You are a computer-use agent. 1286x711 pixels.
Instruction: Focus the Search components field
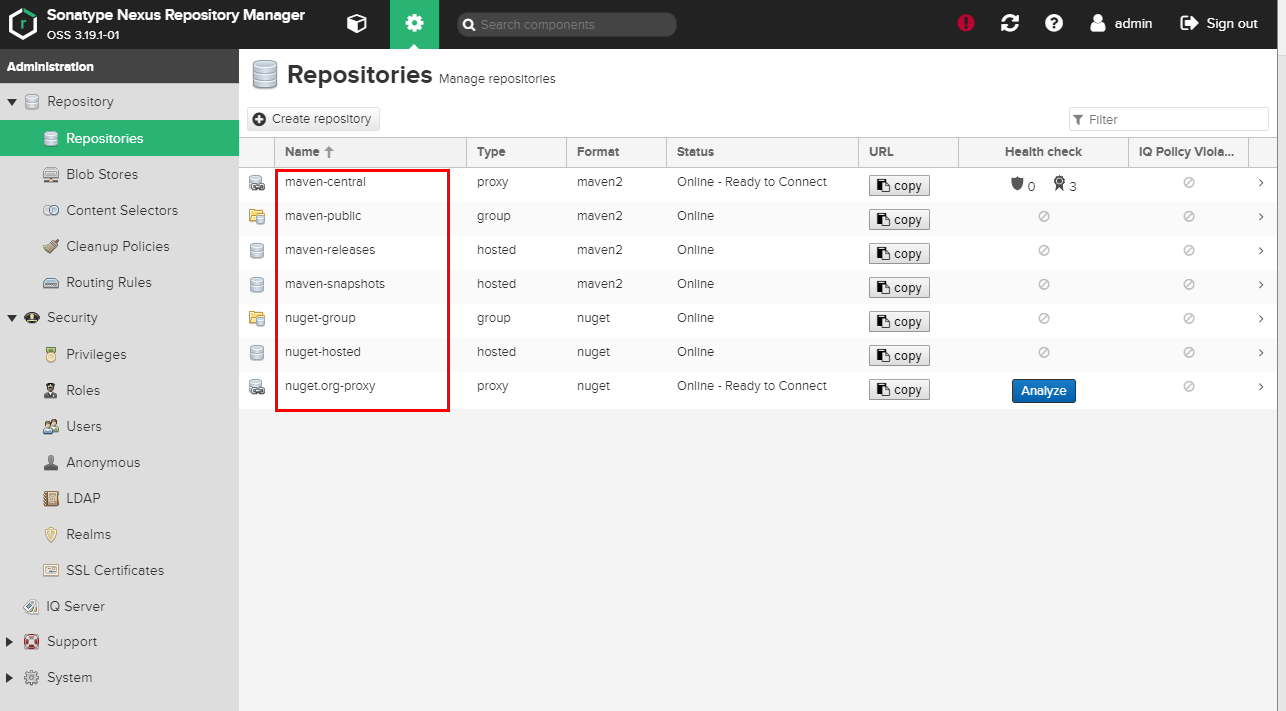coord(567,24)
